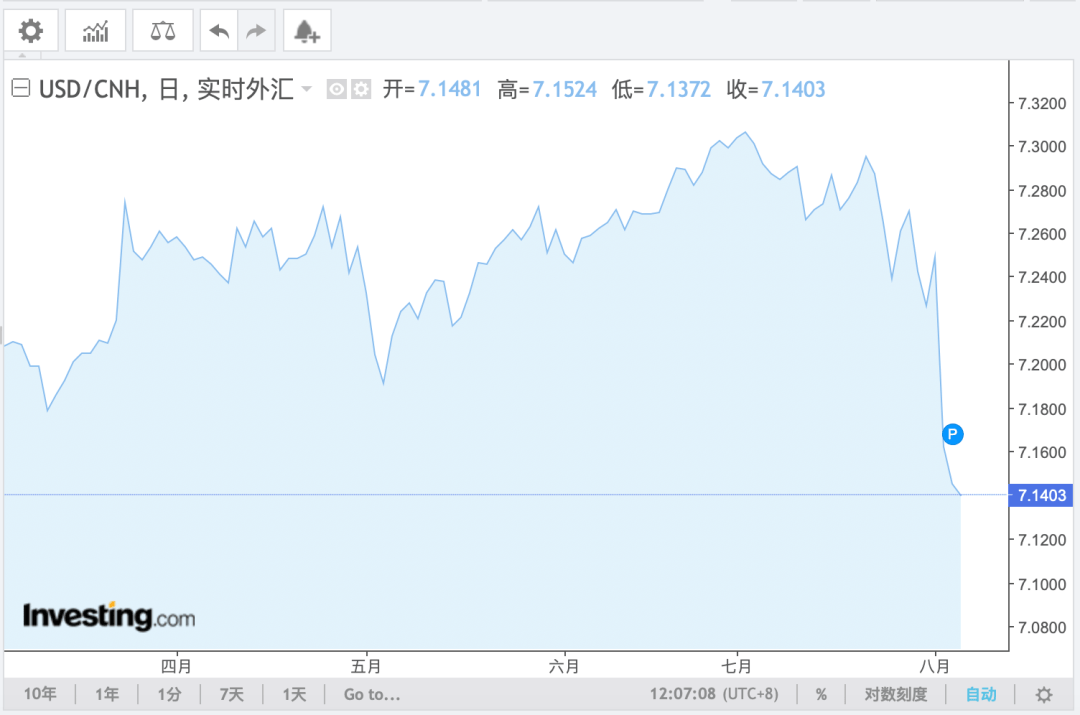Undo the last chart action
This screenshot has height=715, width=1080.
(219, 31)
